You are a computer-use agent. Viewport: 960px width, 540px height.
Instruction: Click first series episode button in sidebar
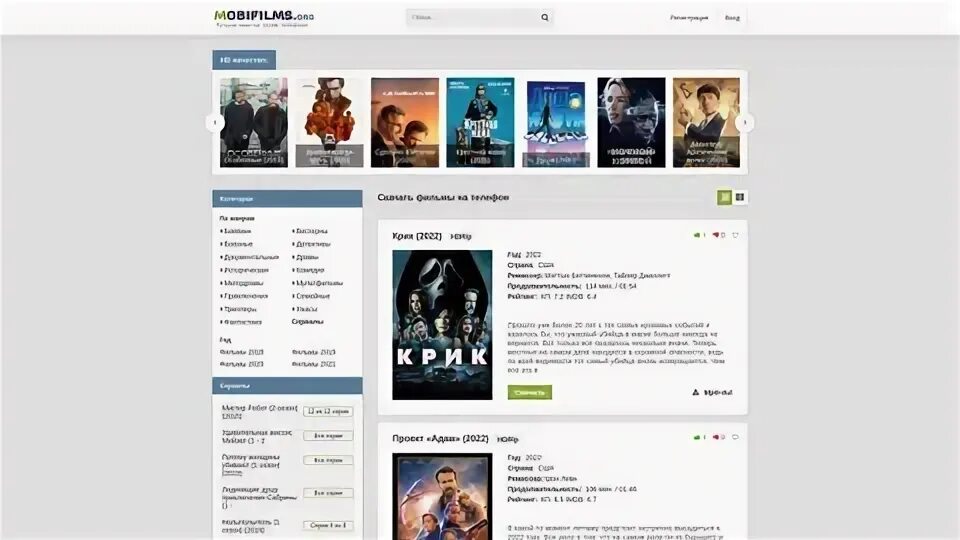[x=328, y=411]
